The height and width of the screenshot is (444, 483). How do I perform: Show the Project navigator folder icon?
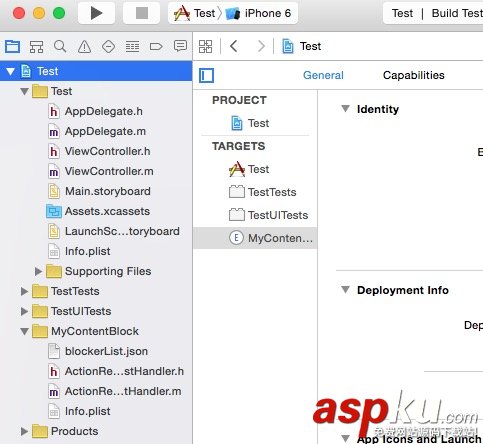point(12,46)
